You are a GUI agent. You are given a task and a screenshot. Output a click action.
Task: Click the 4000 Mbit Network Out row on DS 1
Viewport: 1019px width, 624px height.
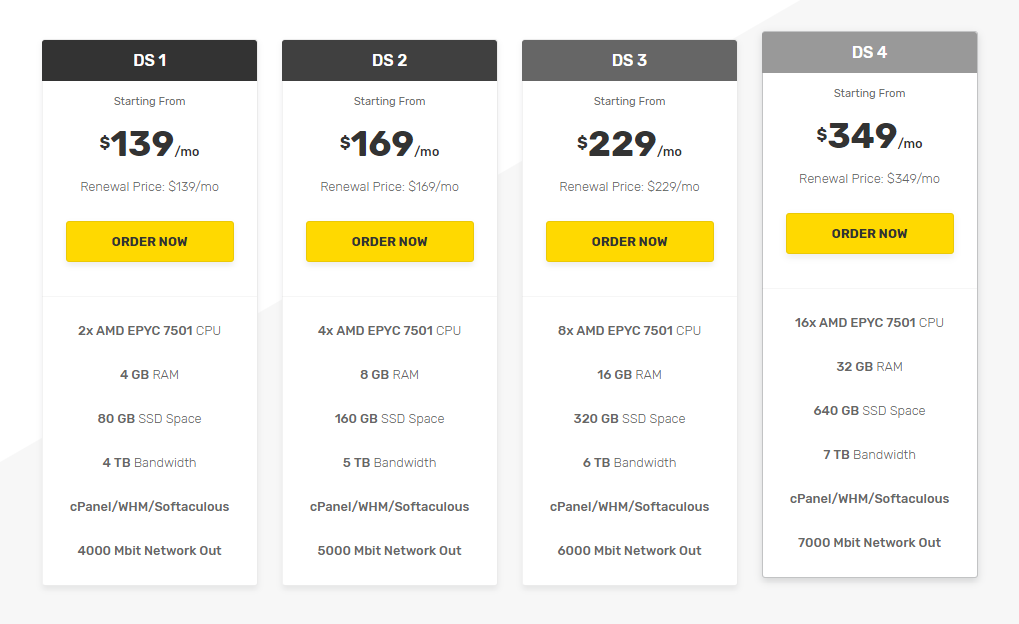tap(149, 550)
